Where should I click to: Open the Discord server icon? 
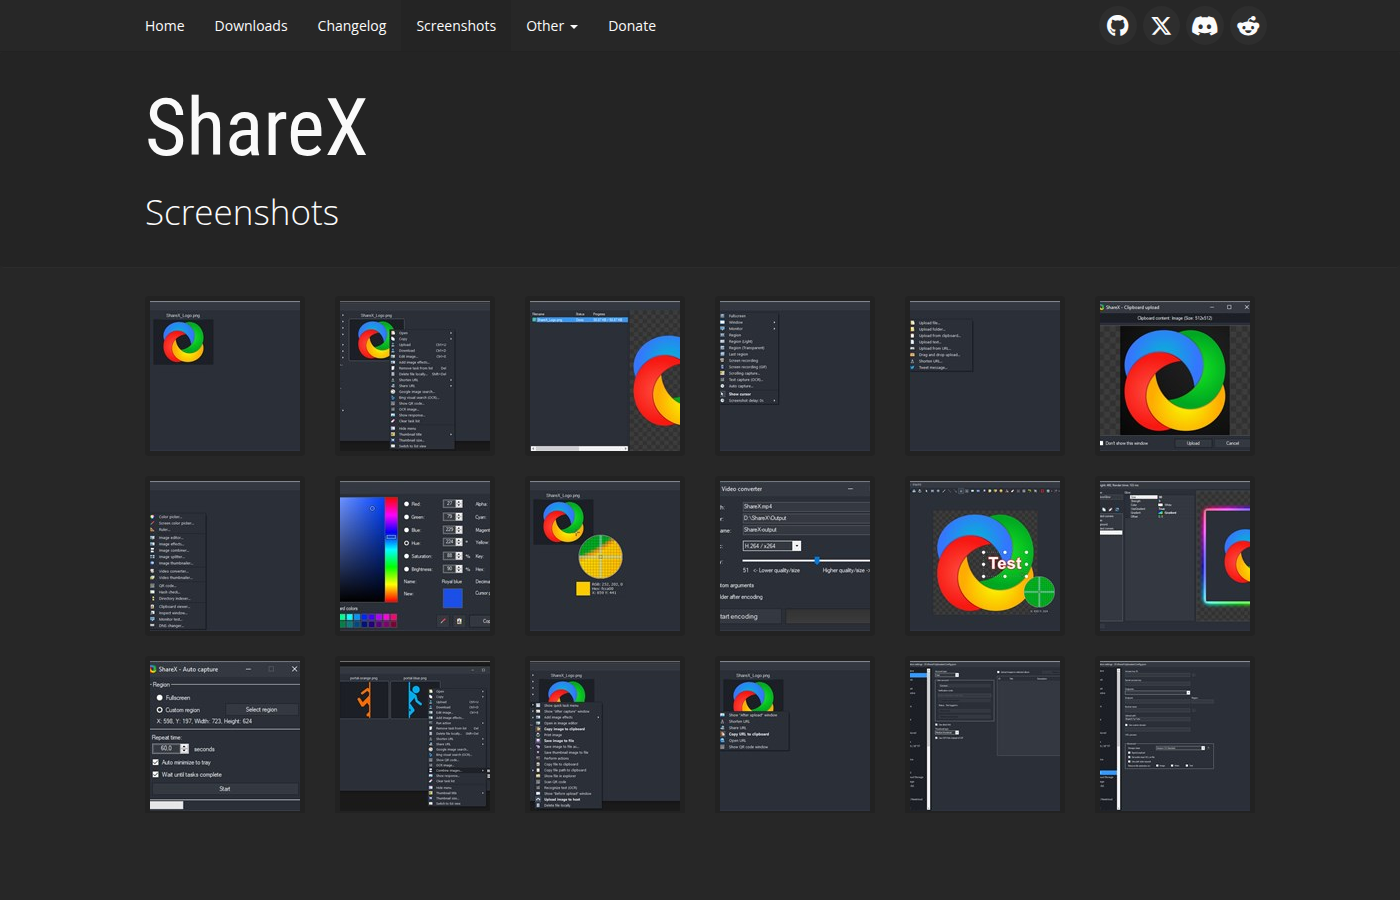pos(1205,26)
